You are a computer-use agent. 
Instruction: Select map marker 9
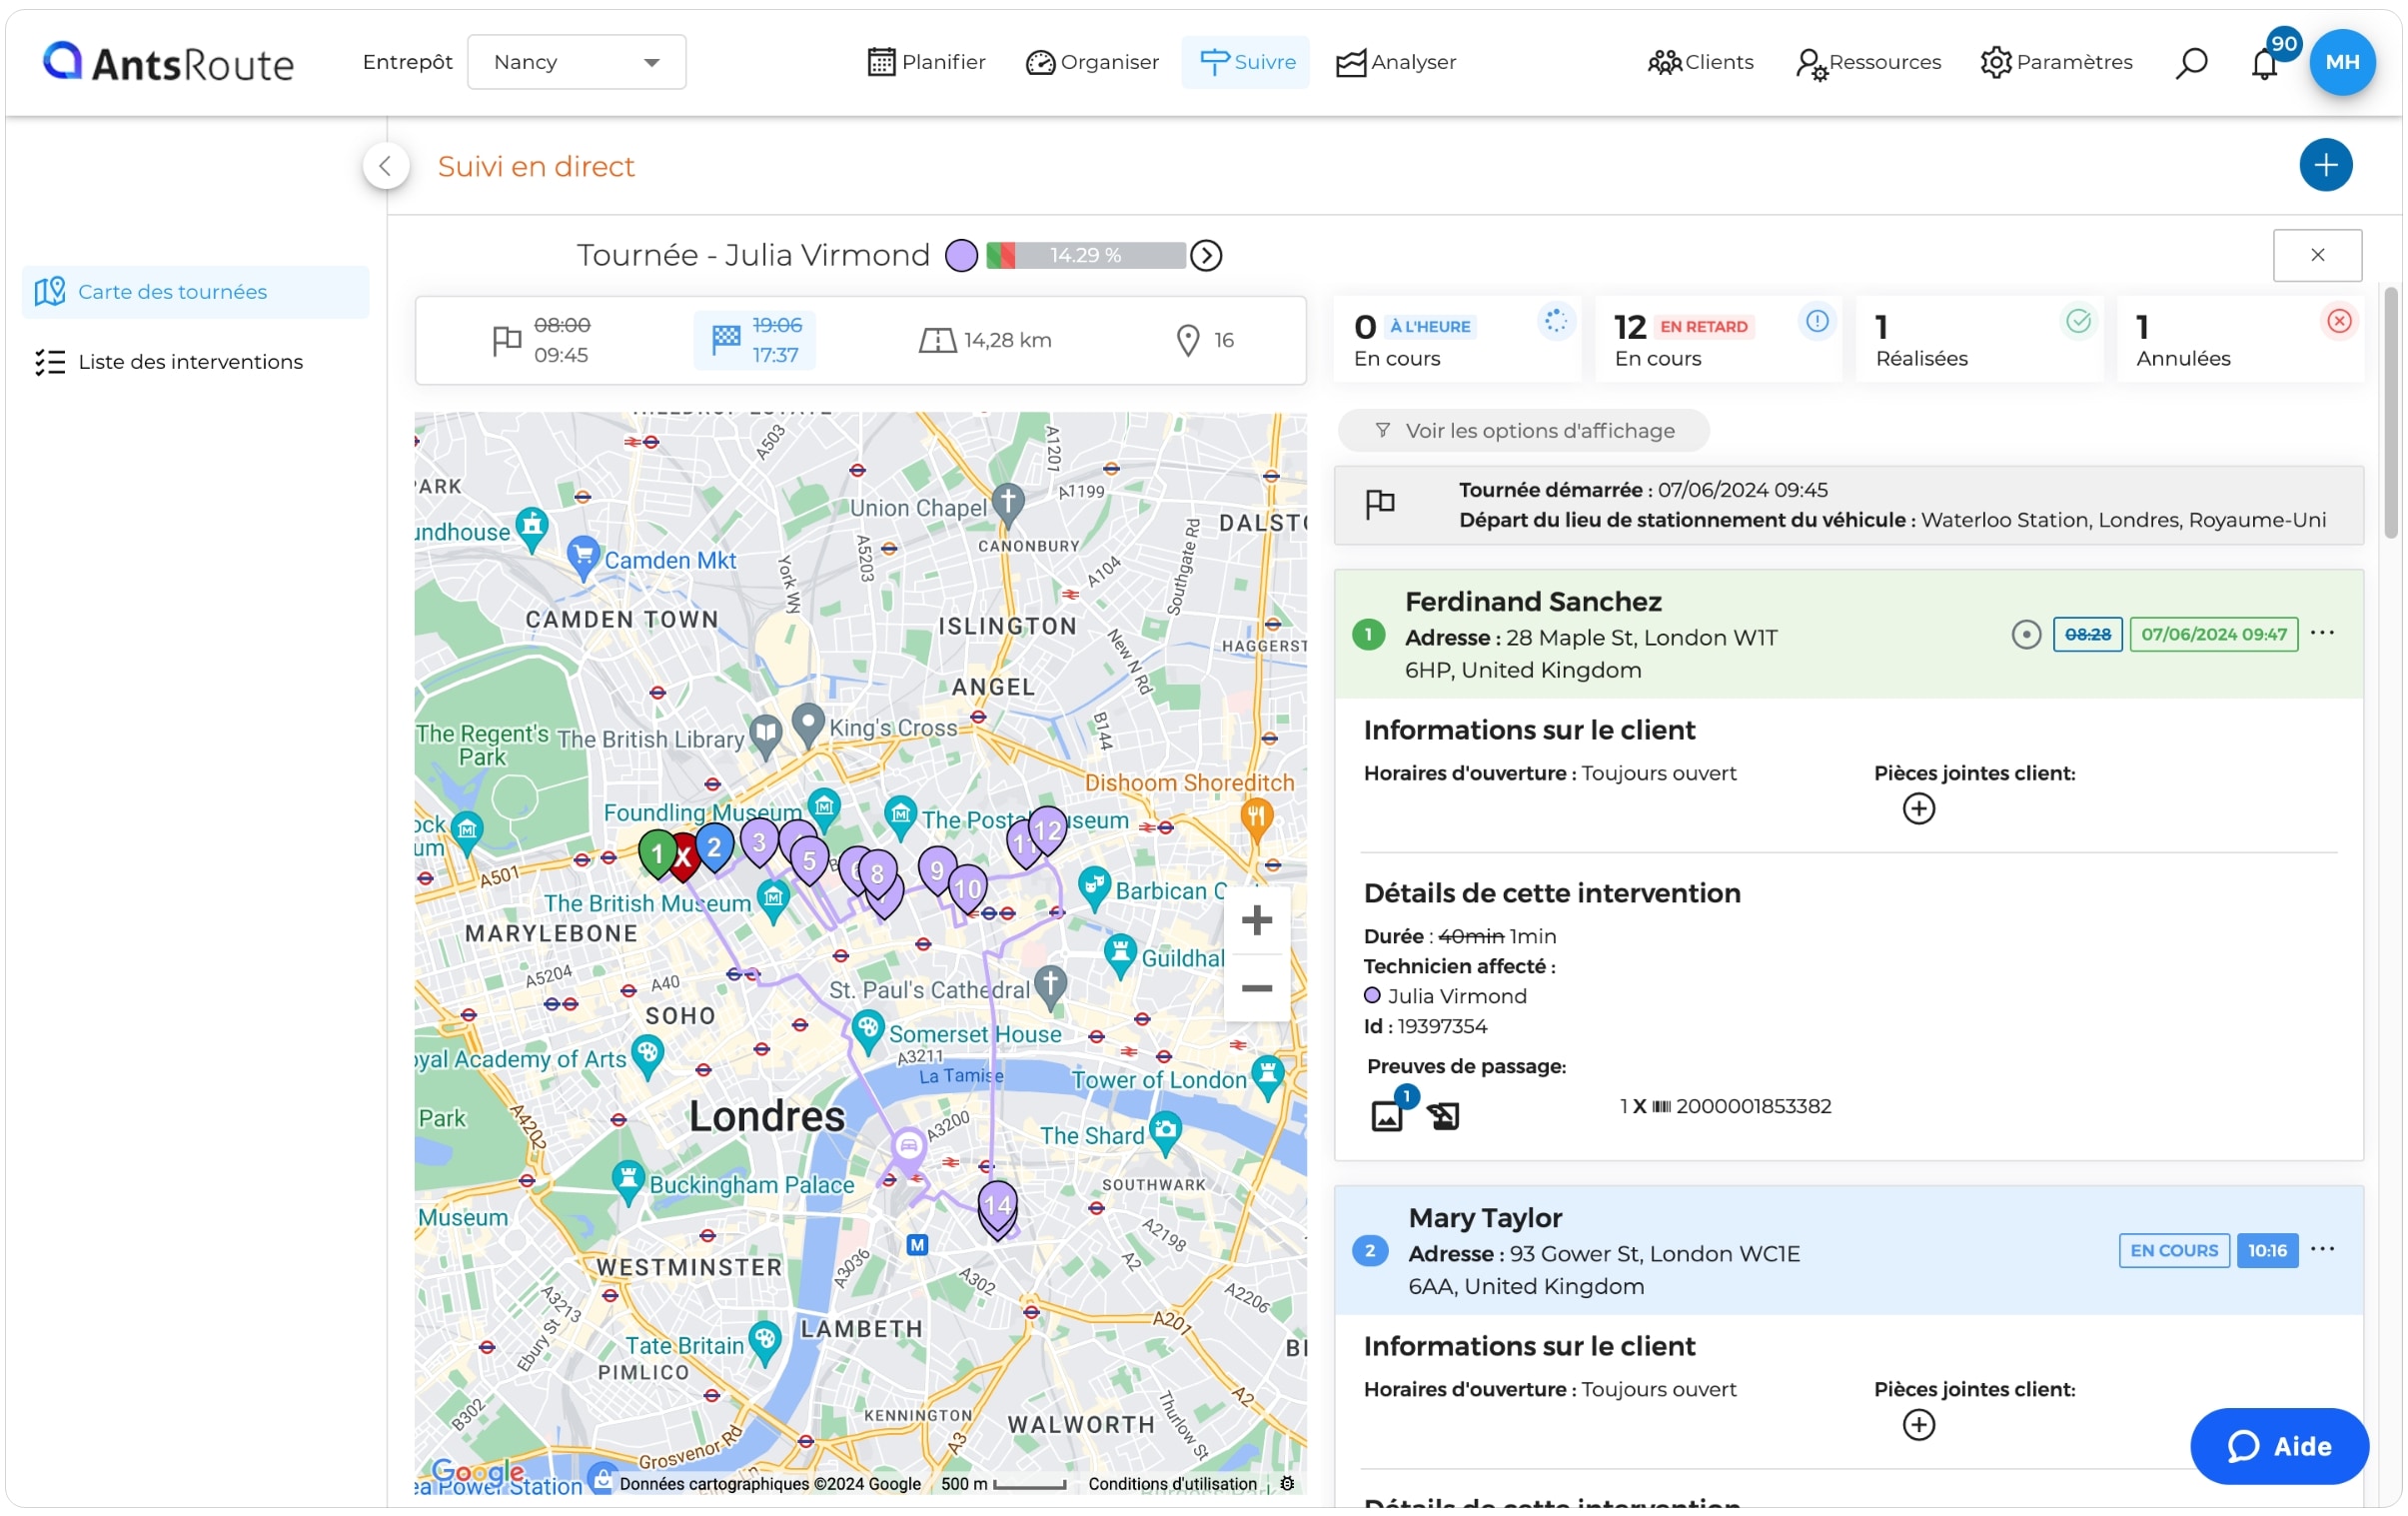pyautogui.click(x=937, y=870)
